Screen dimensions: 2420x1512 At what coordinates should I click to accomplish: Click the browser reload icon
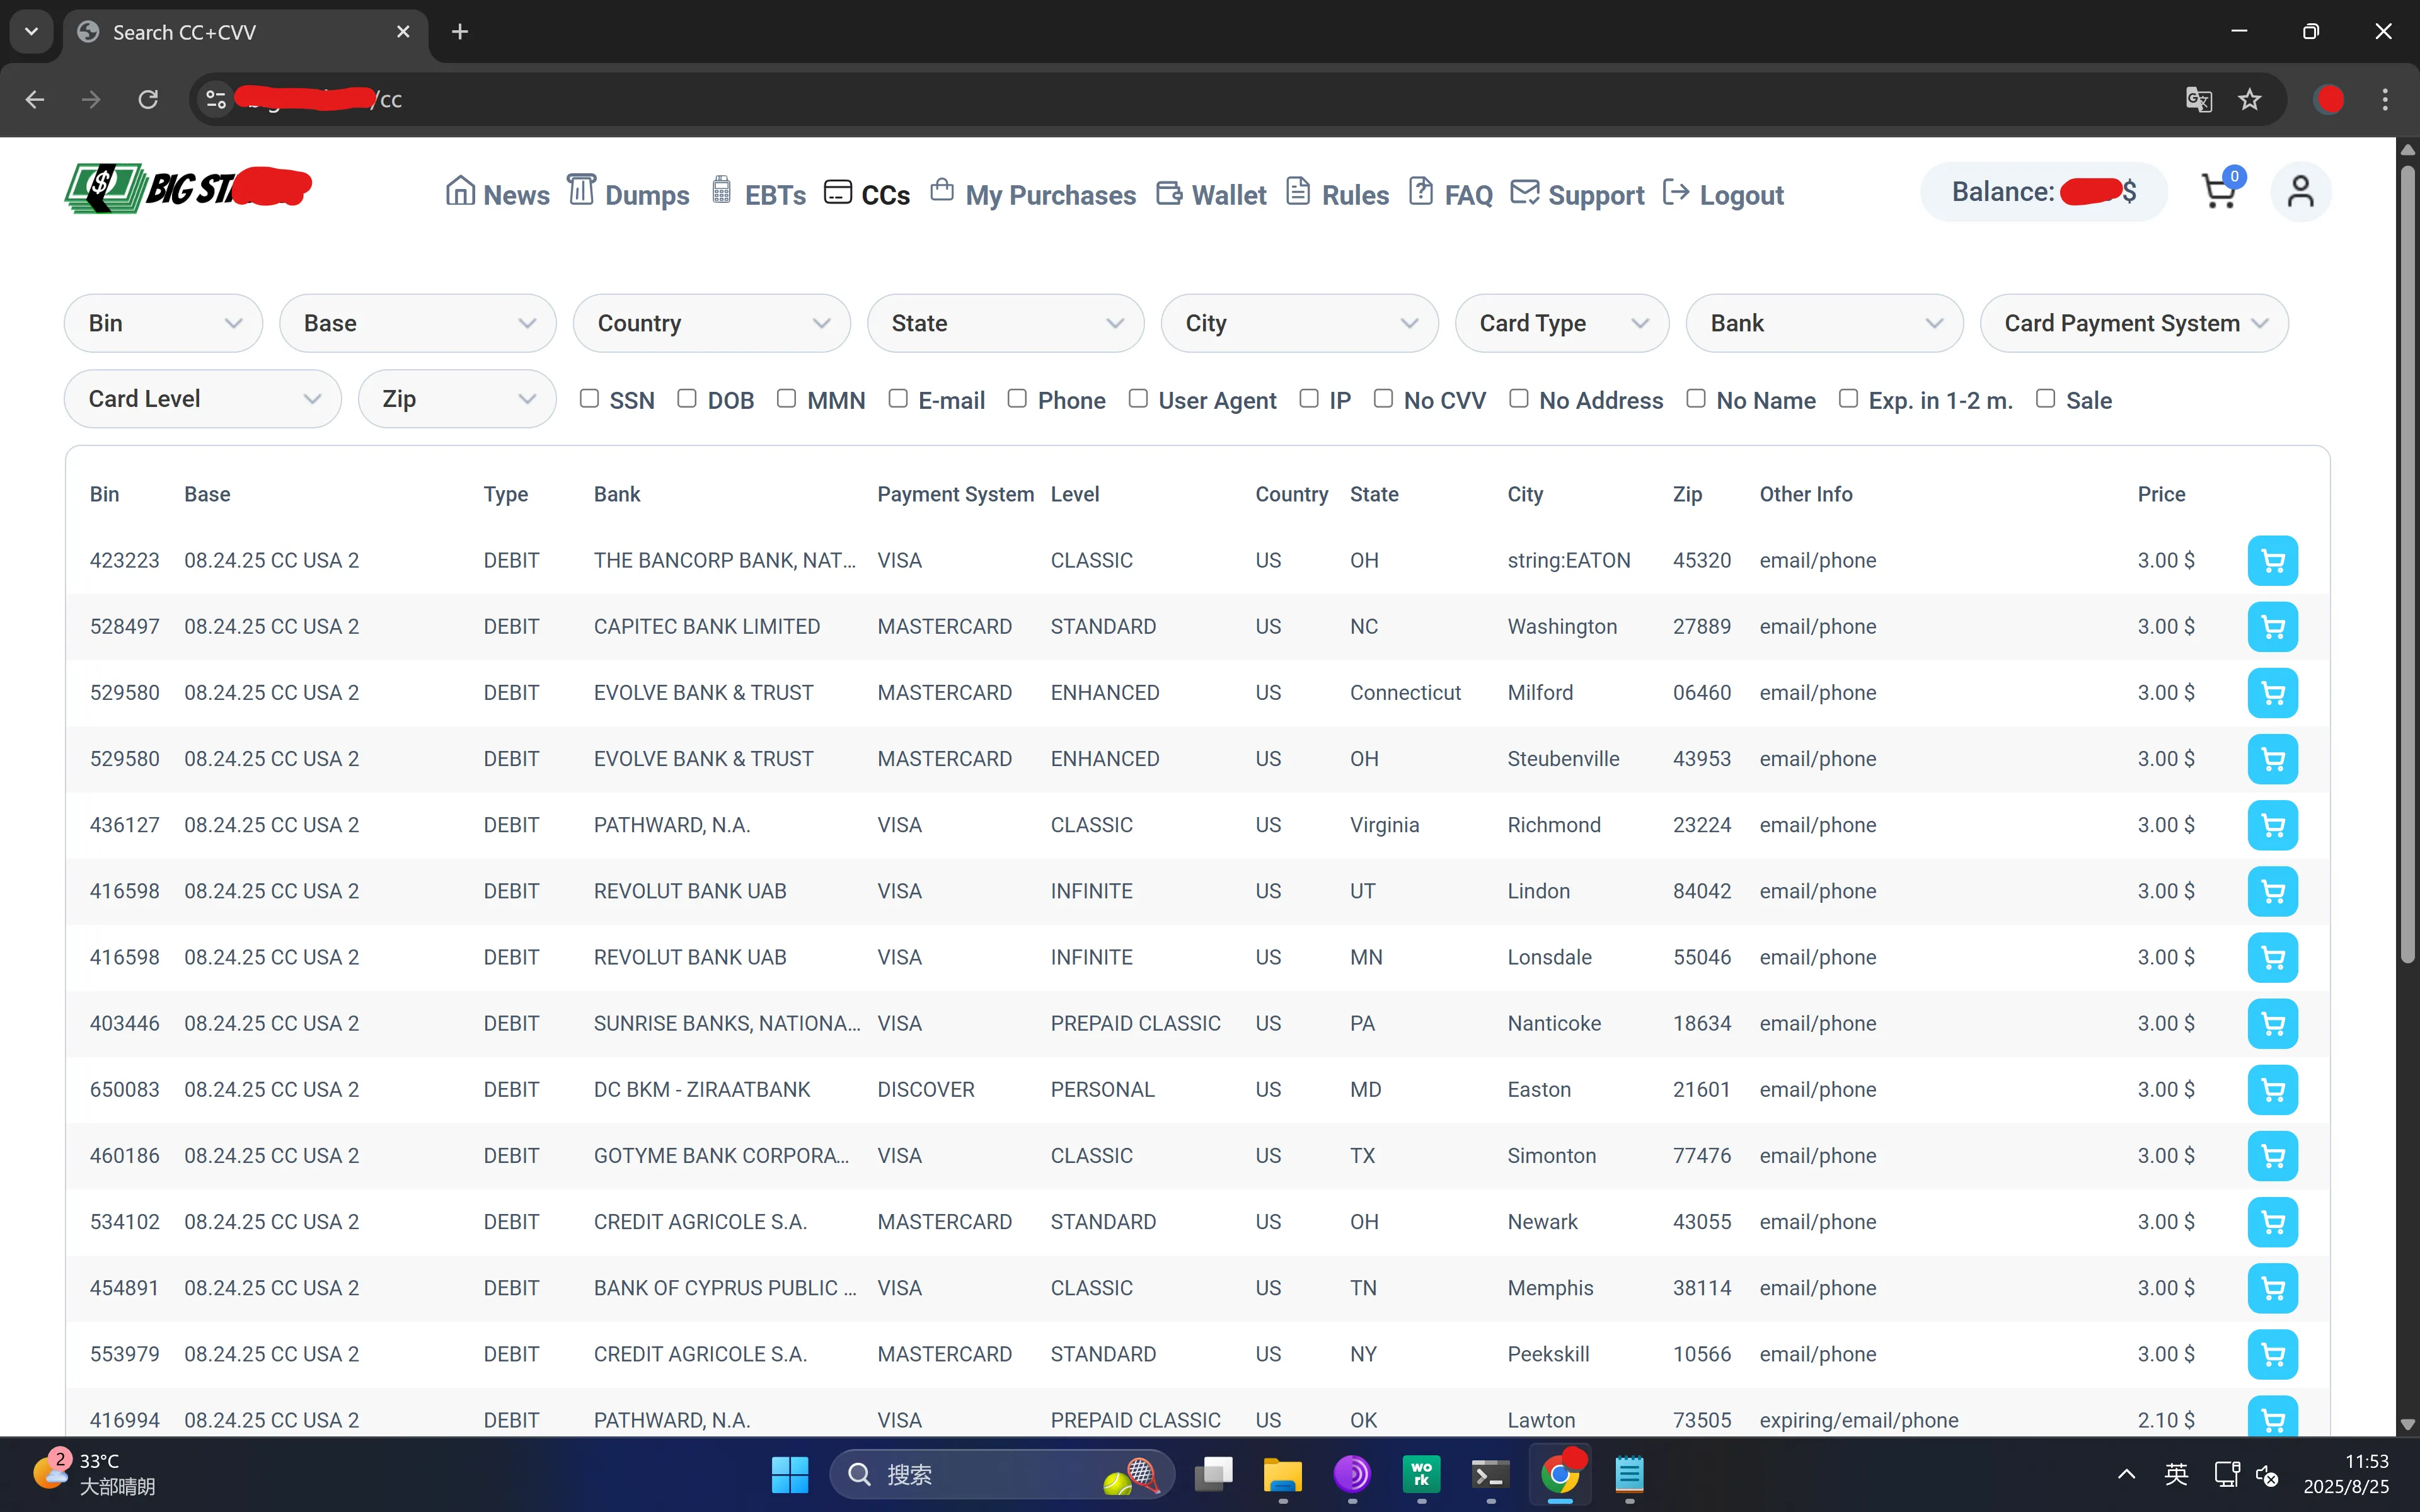click(148, 99)
